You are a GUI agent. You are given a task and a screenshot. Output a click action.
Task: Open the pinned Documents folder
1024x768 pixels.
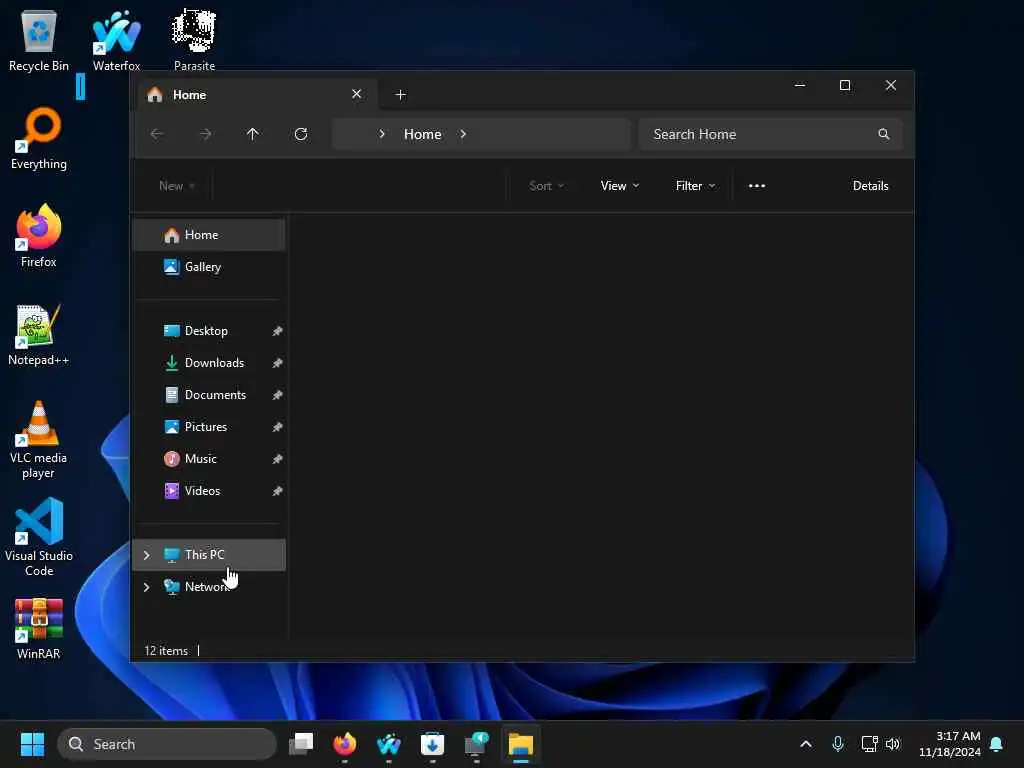[x=209, y=395]
